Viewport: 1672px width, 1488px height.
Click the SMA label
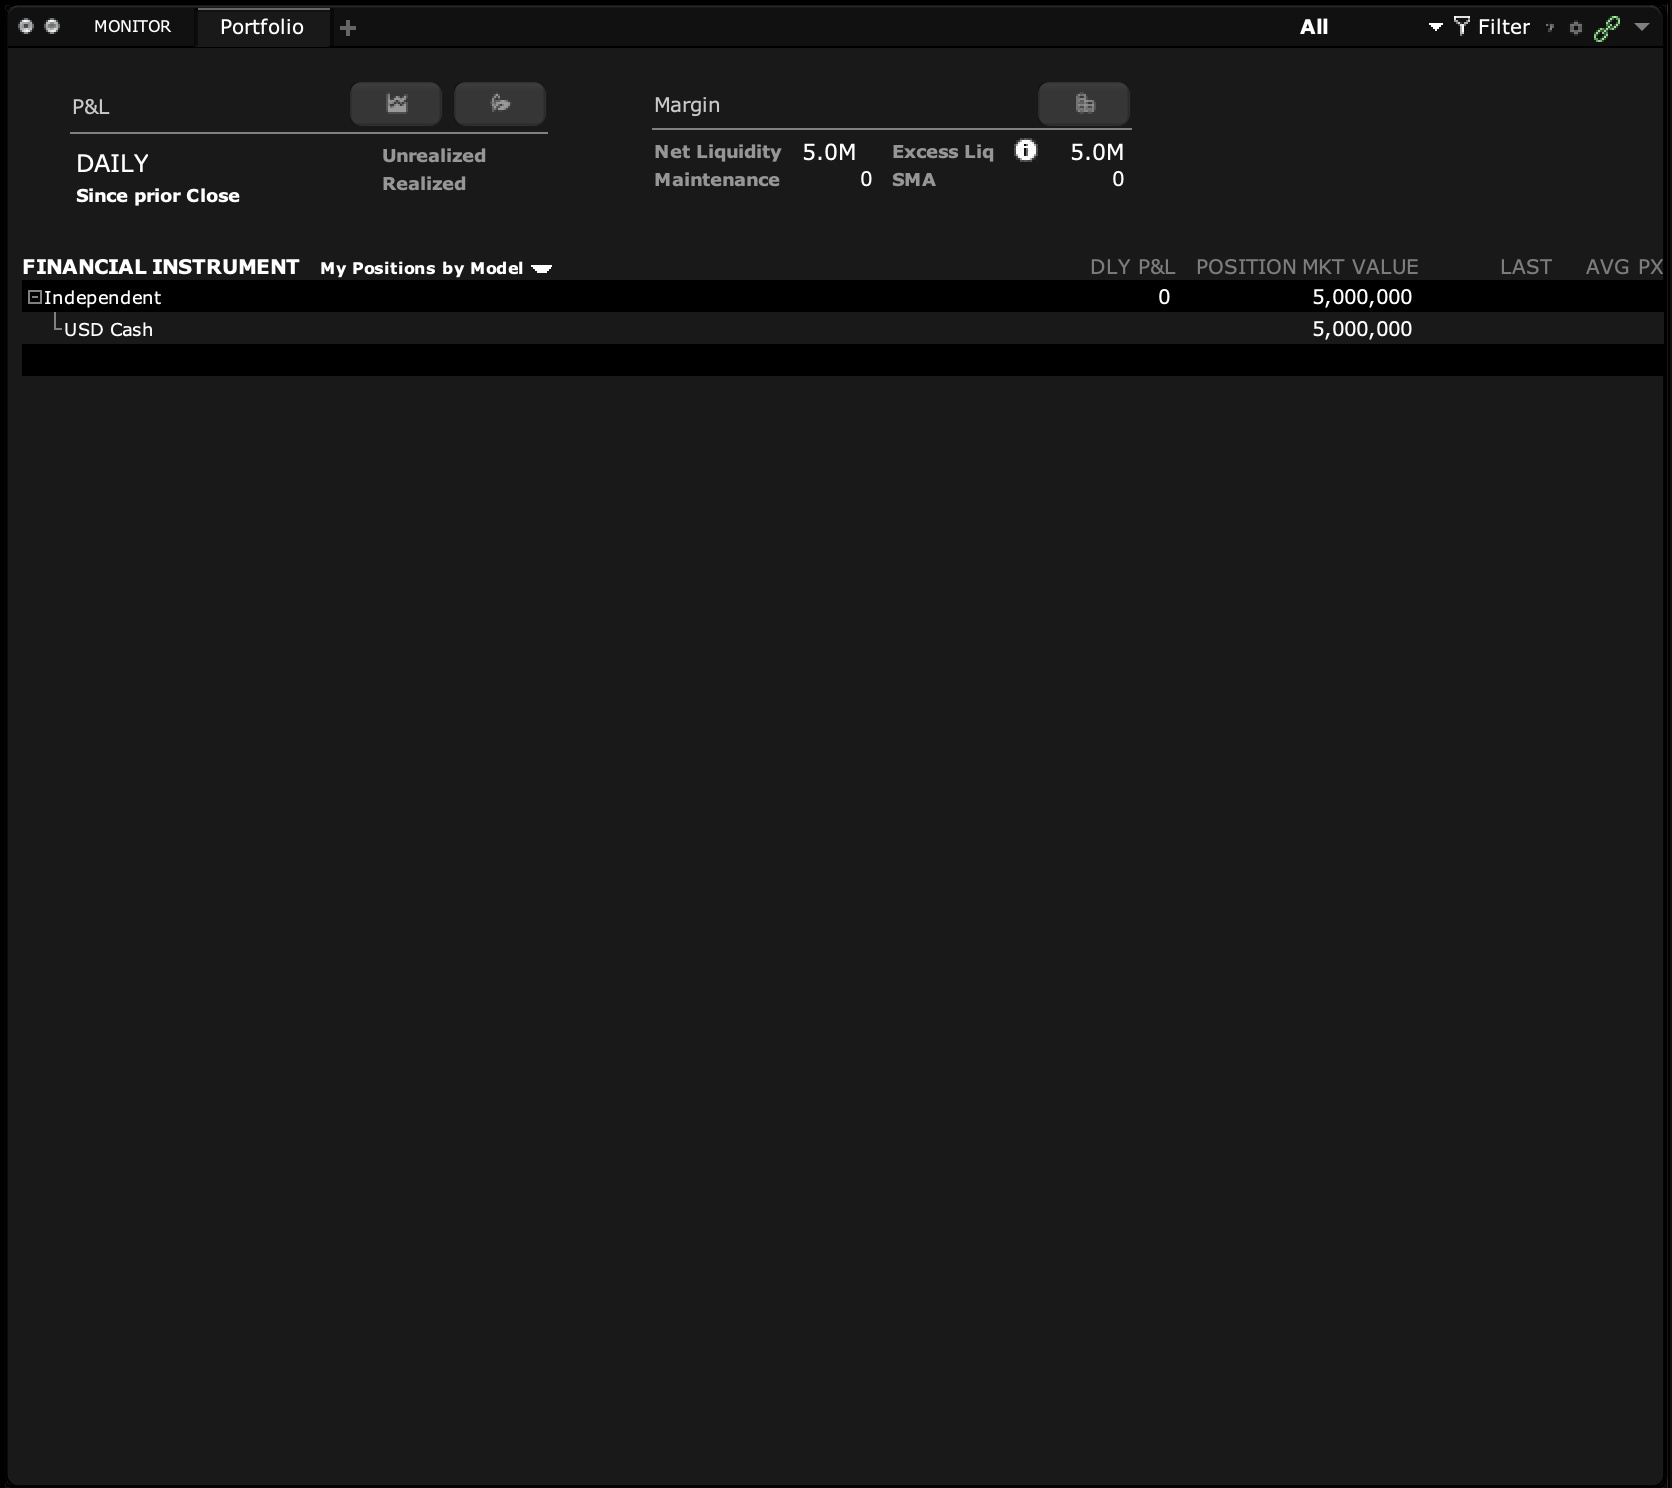pyautogui.click(x=914, y=180)
